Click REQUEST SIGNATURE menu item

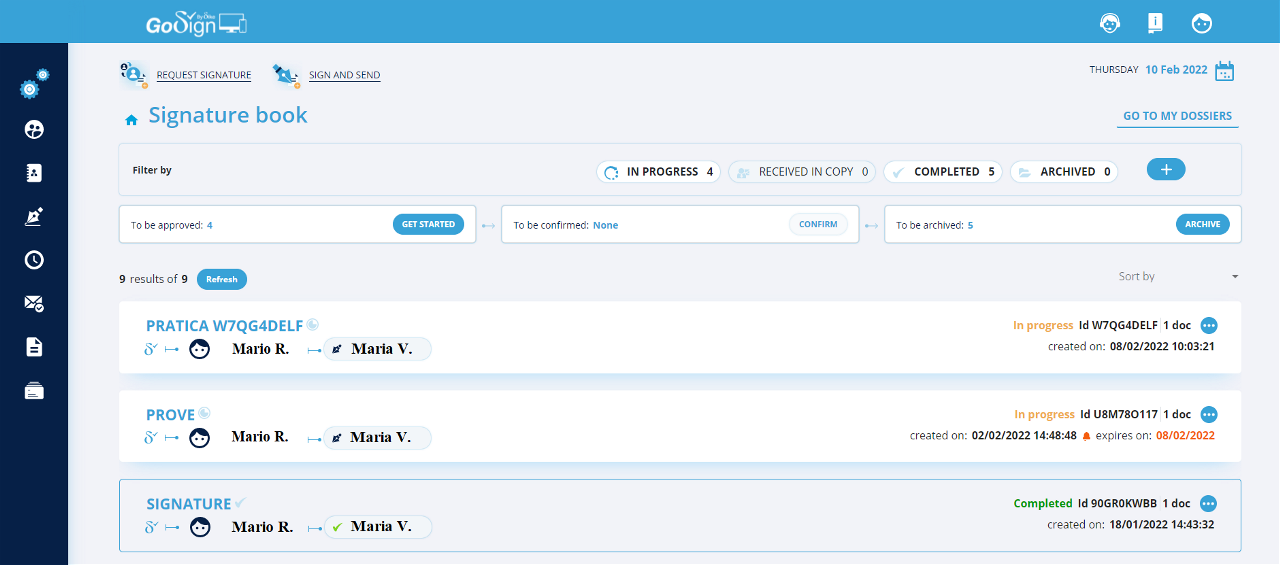coord(203,75)
